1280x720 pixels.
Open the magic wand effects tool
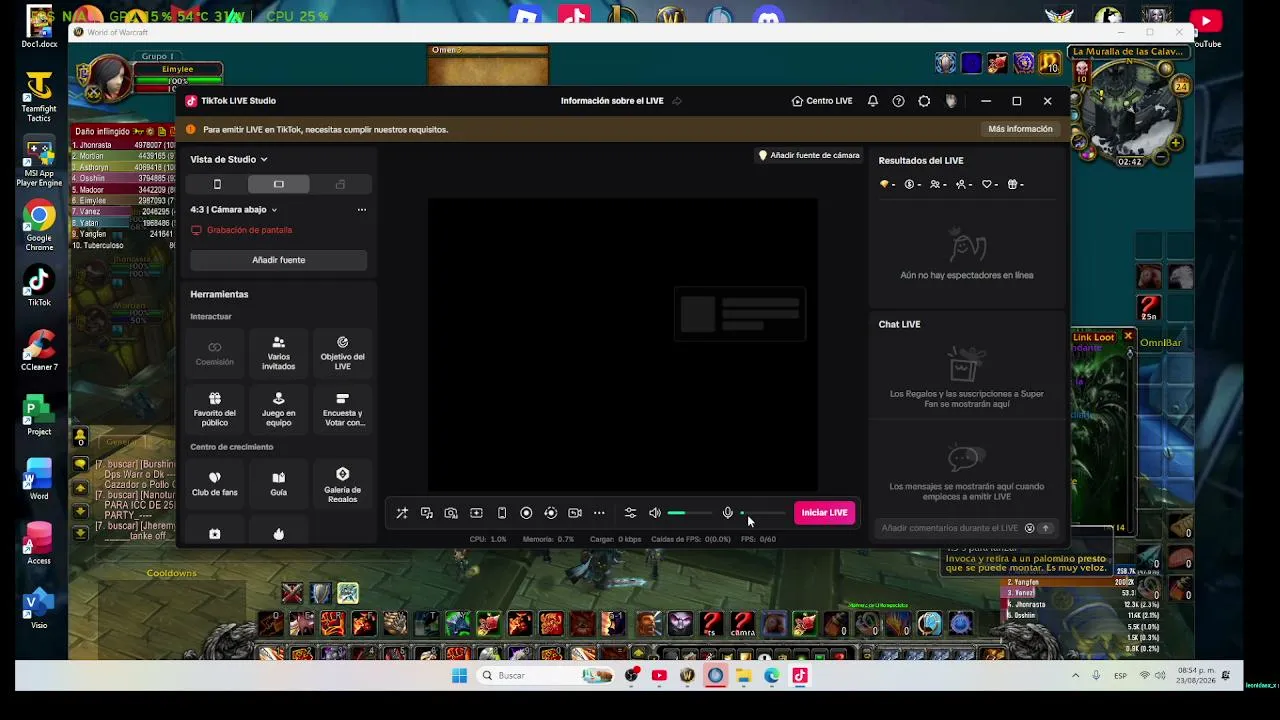point(402,513)
